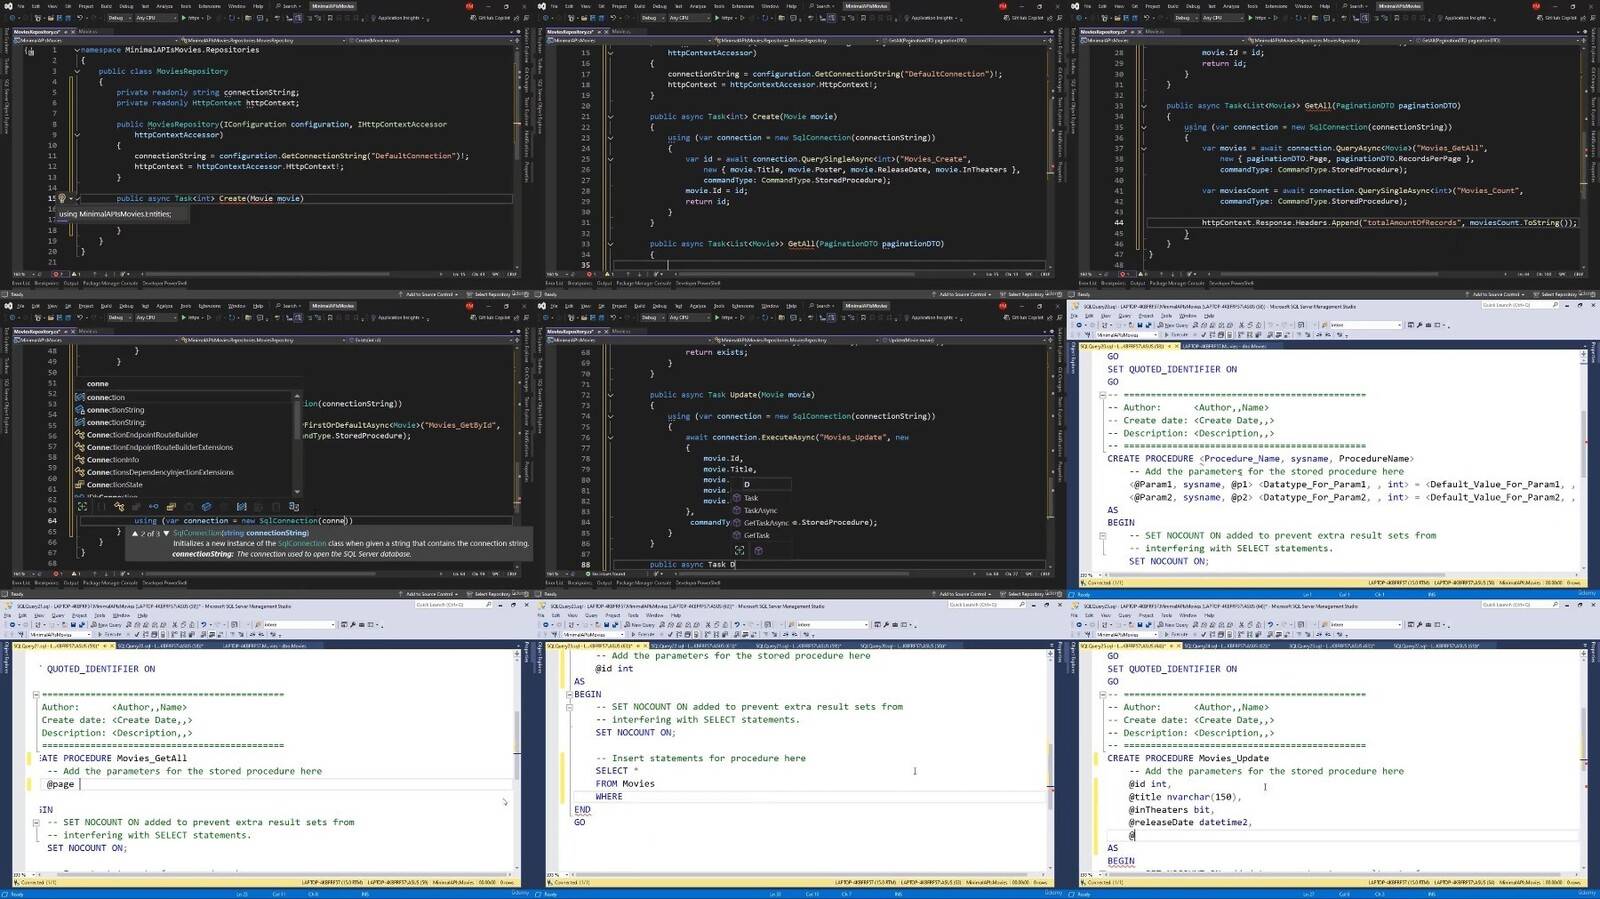This screenshot has height=899, width=1600.
Task: Start debugging with https in the namespace code window
Action: tap(191, 18)
